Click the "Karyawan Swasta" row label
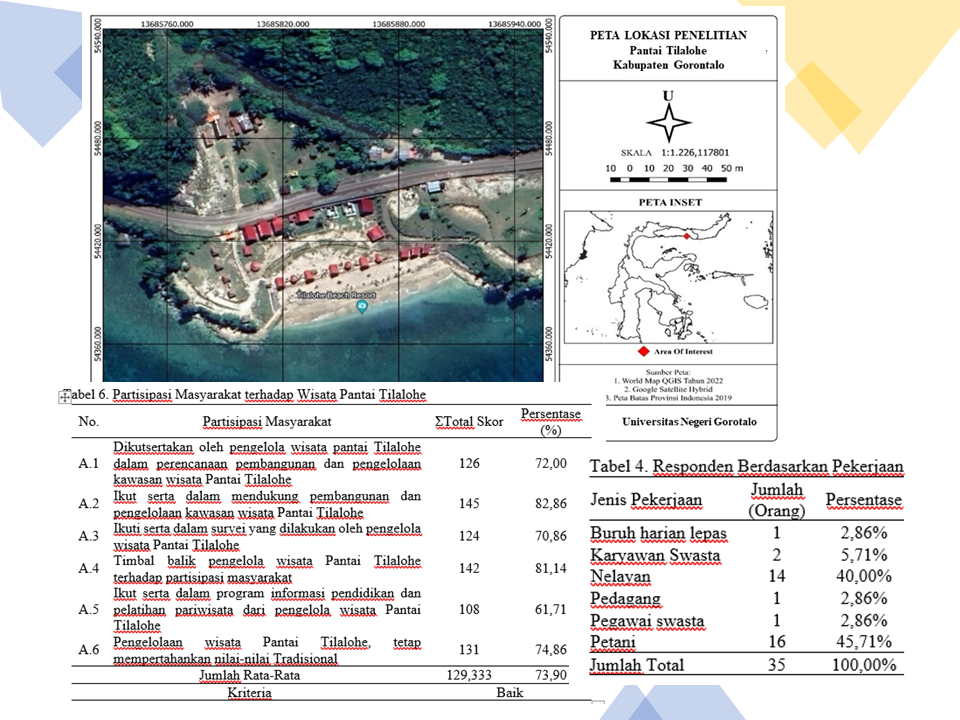 point(655,555)
